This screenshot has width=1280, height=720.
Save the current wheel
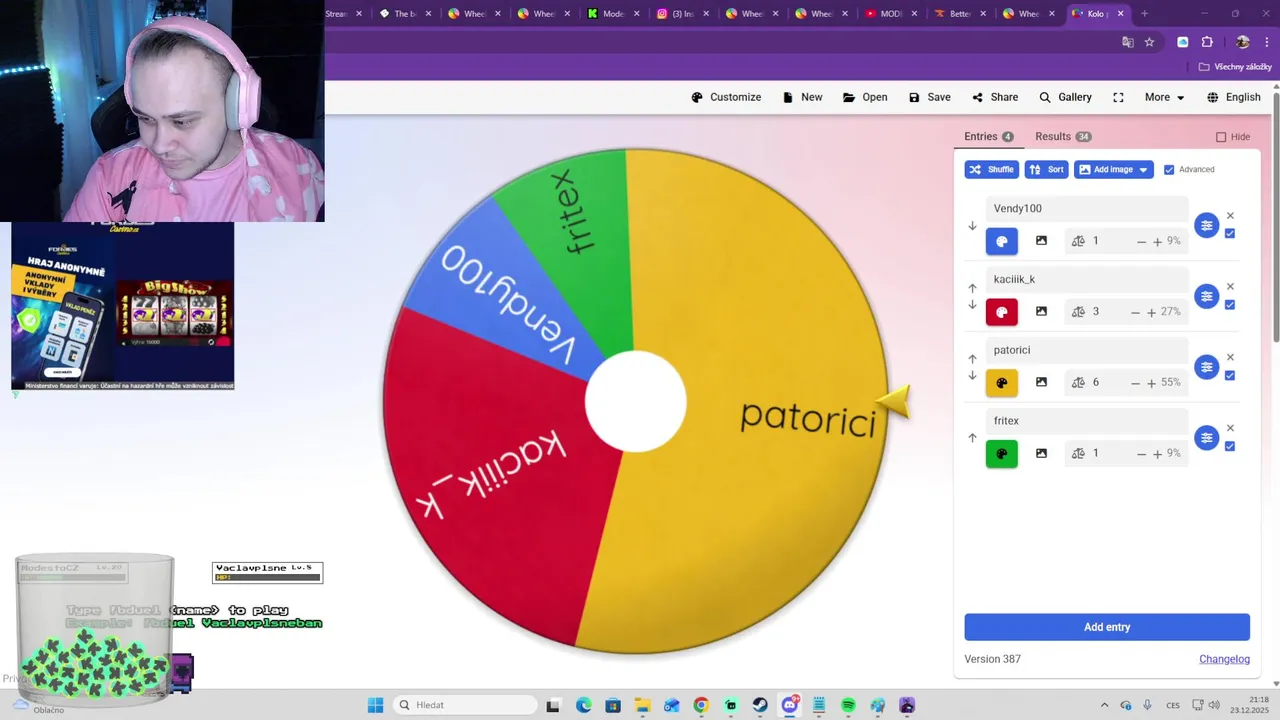click(929, 97)
